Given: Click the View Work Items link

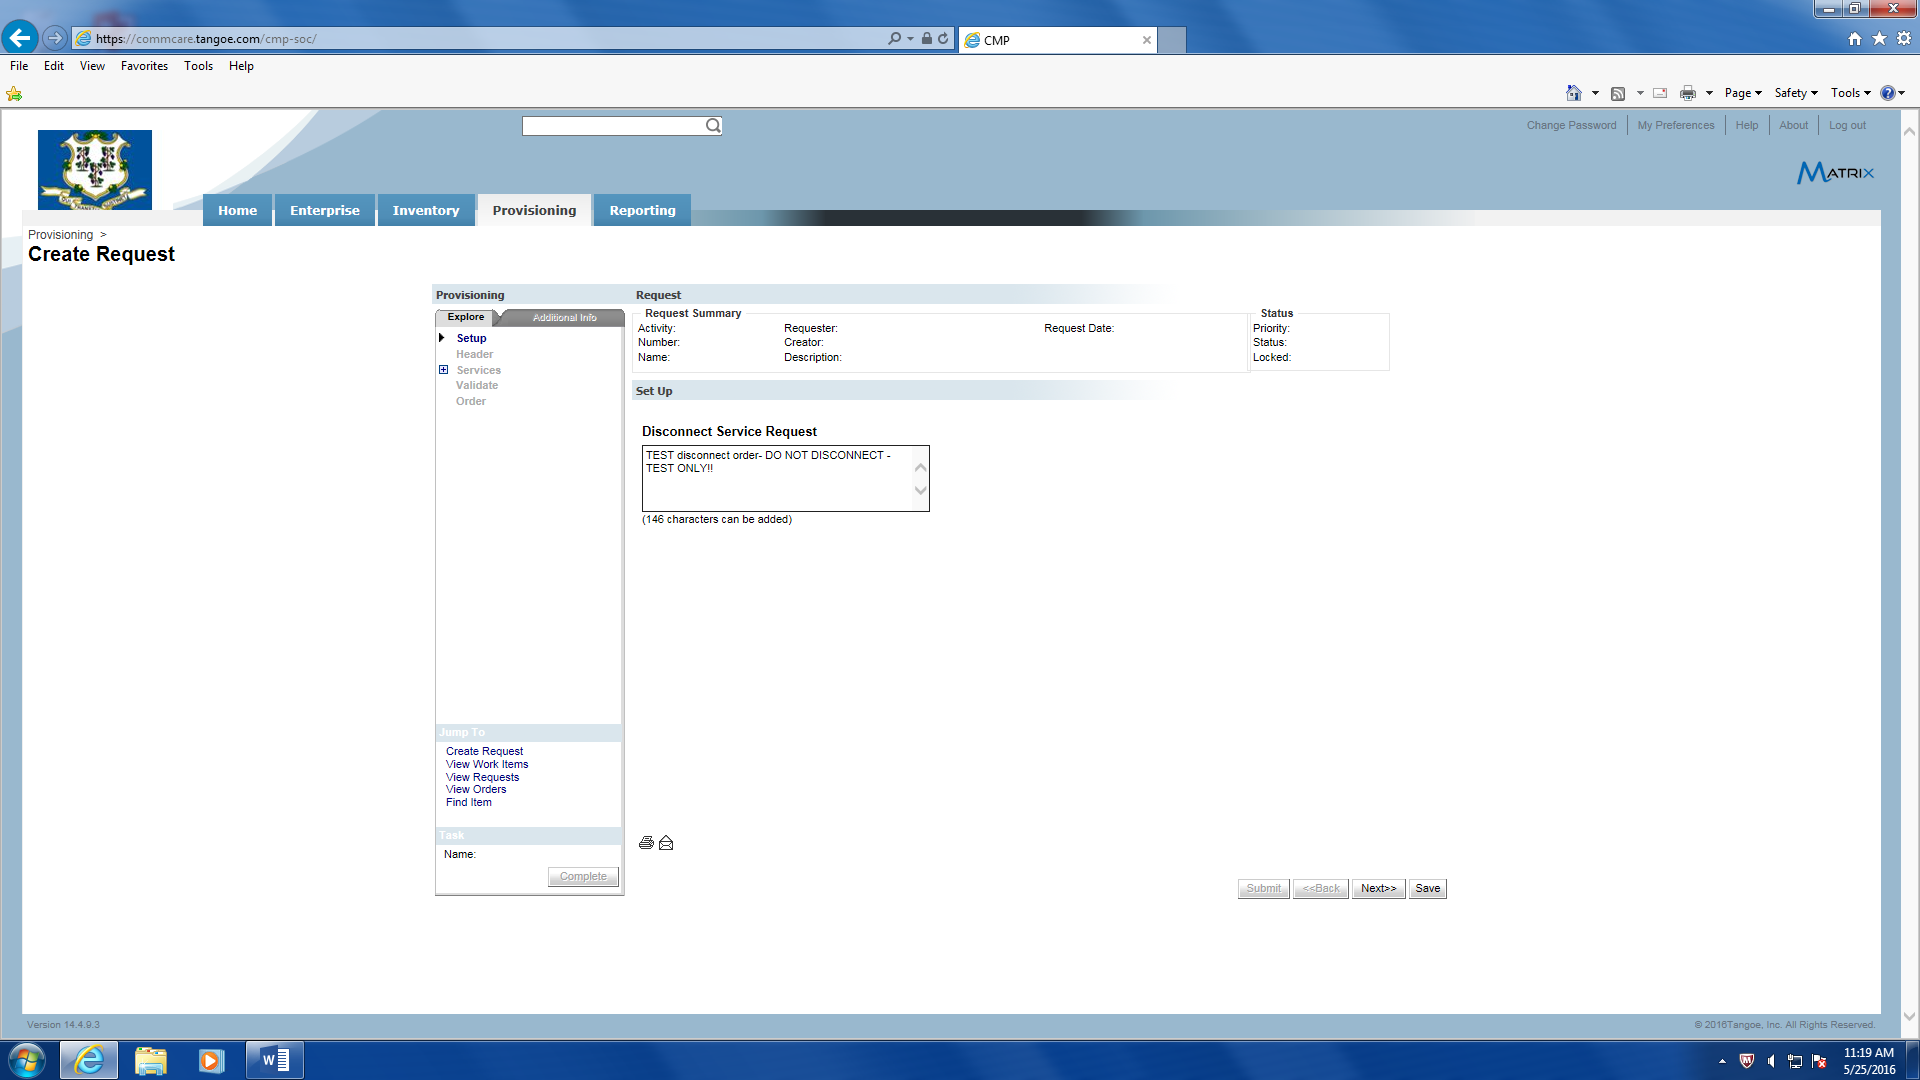Looking at the screenshot, I should click(487, 764).
